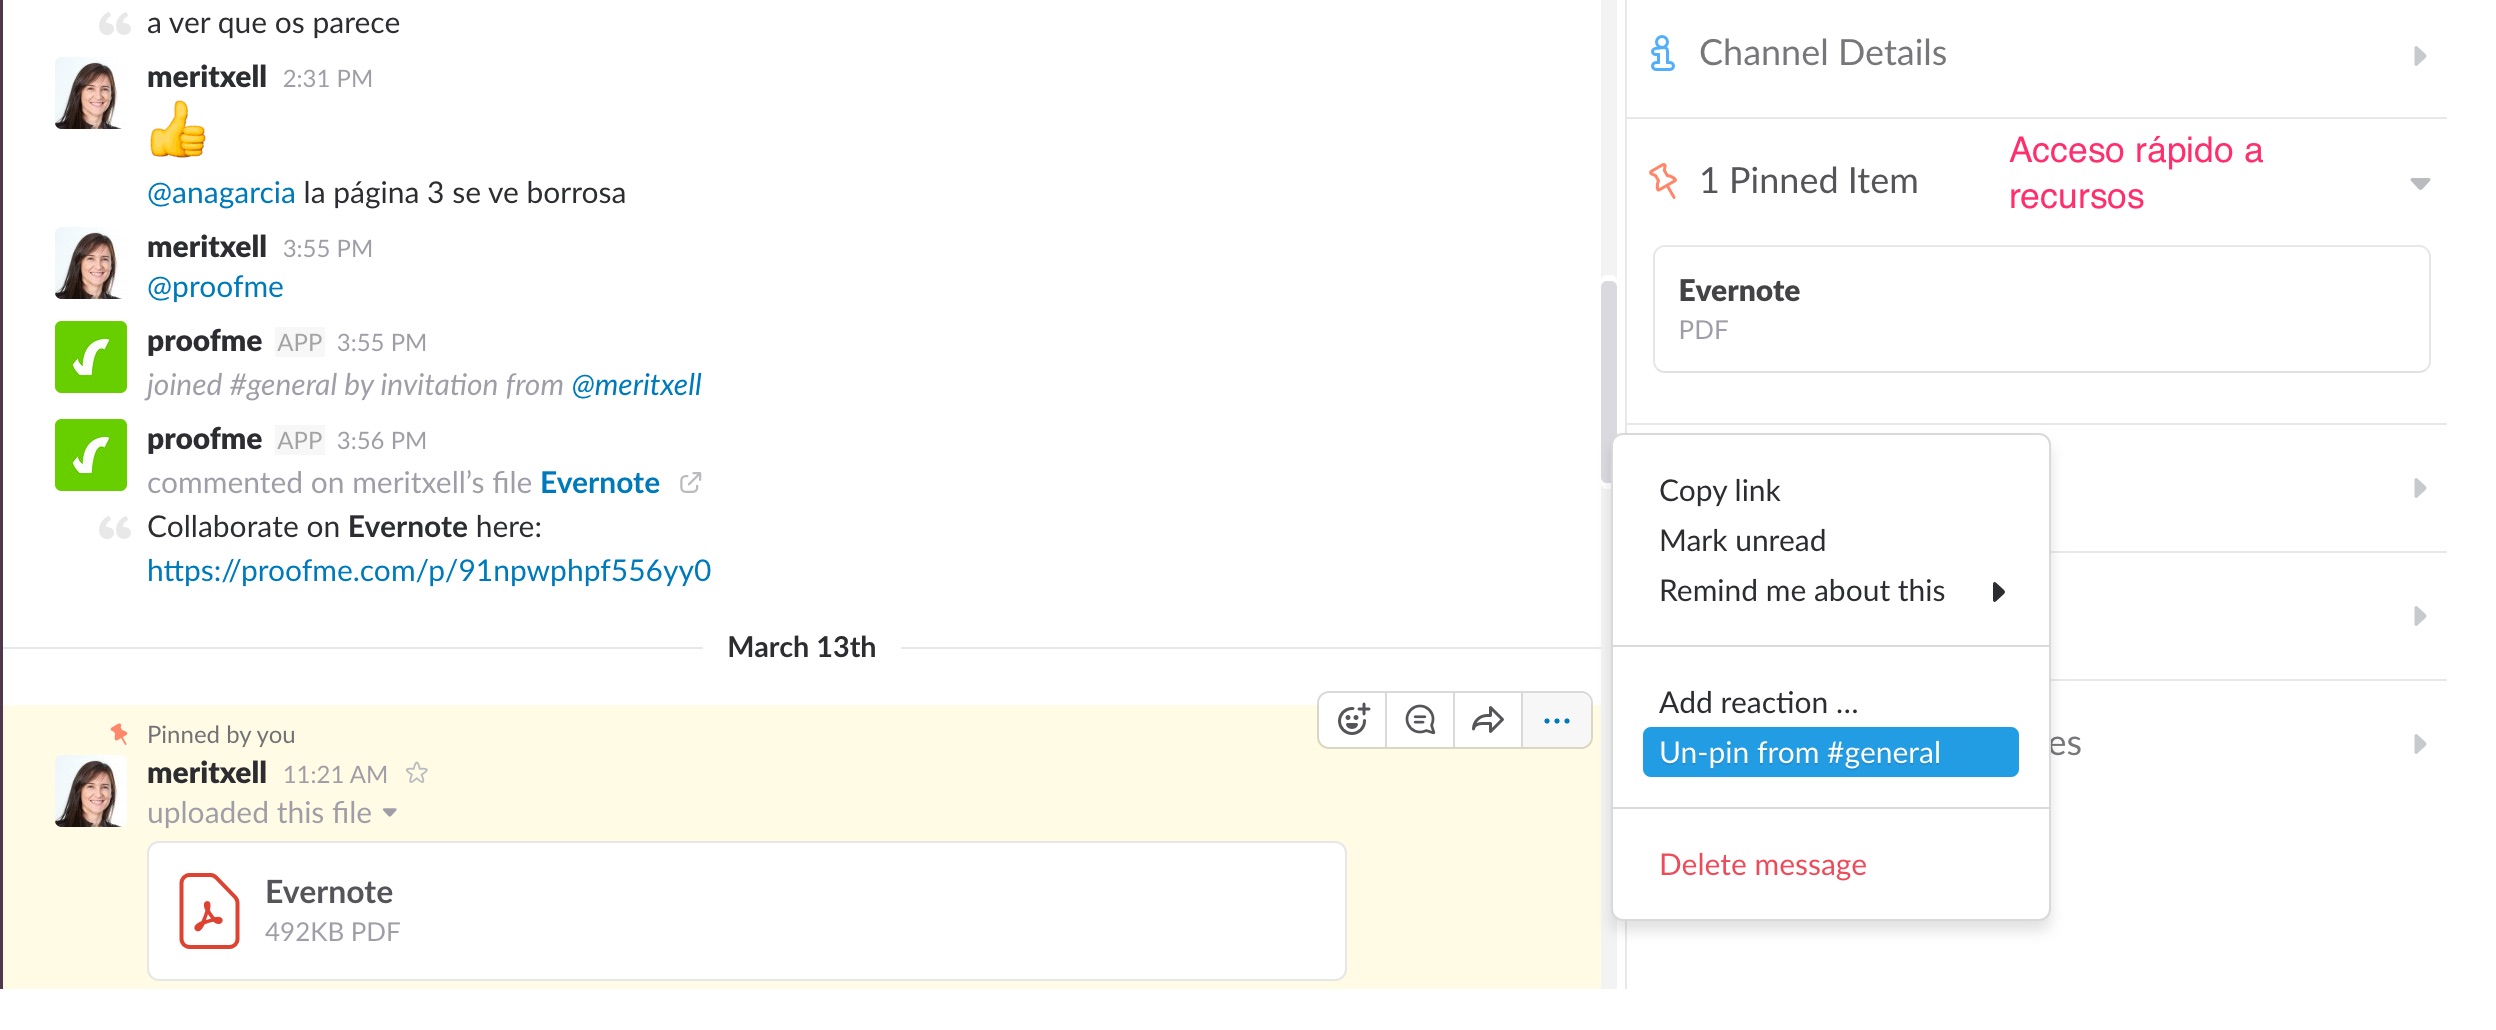
Task: Expand the sidebar section just below the pinned Evernote card
Action: [x=2420, y=488]
